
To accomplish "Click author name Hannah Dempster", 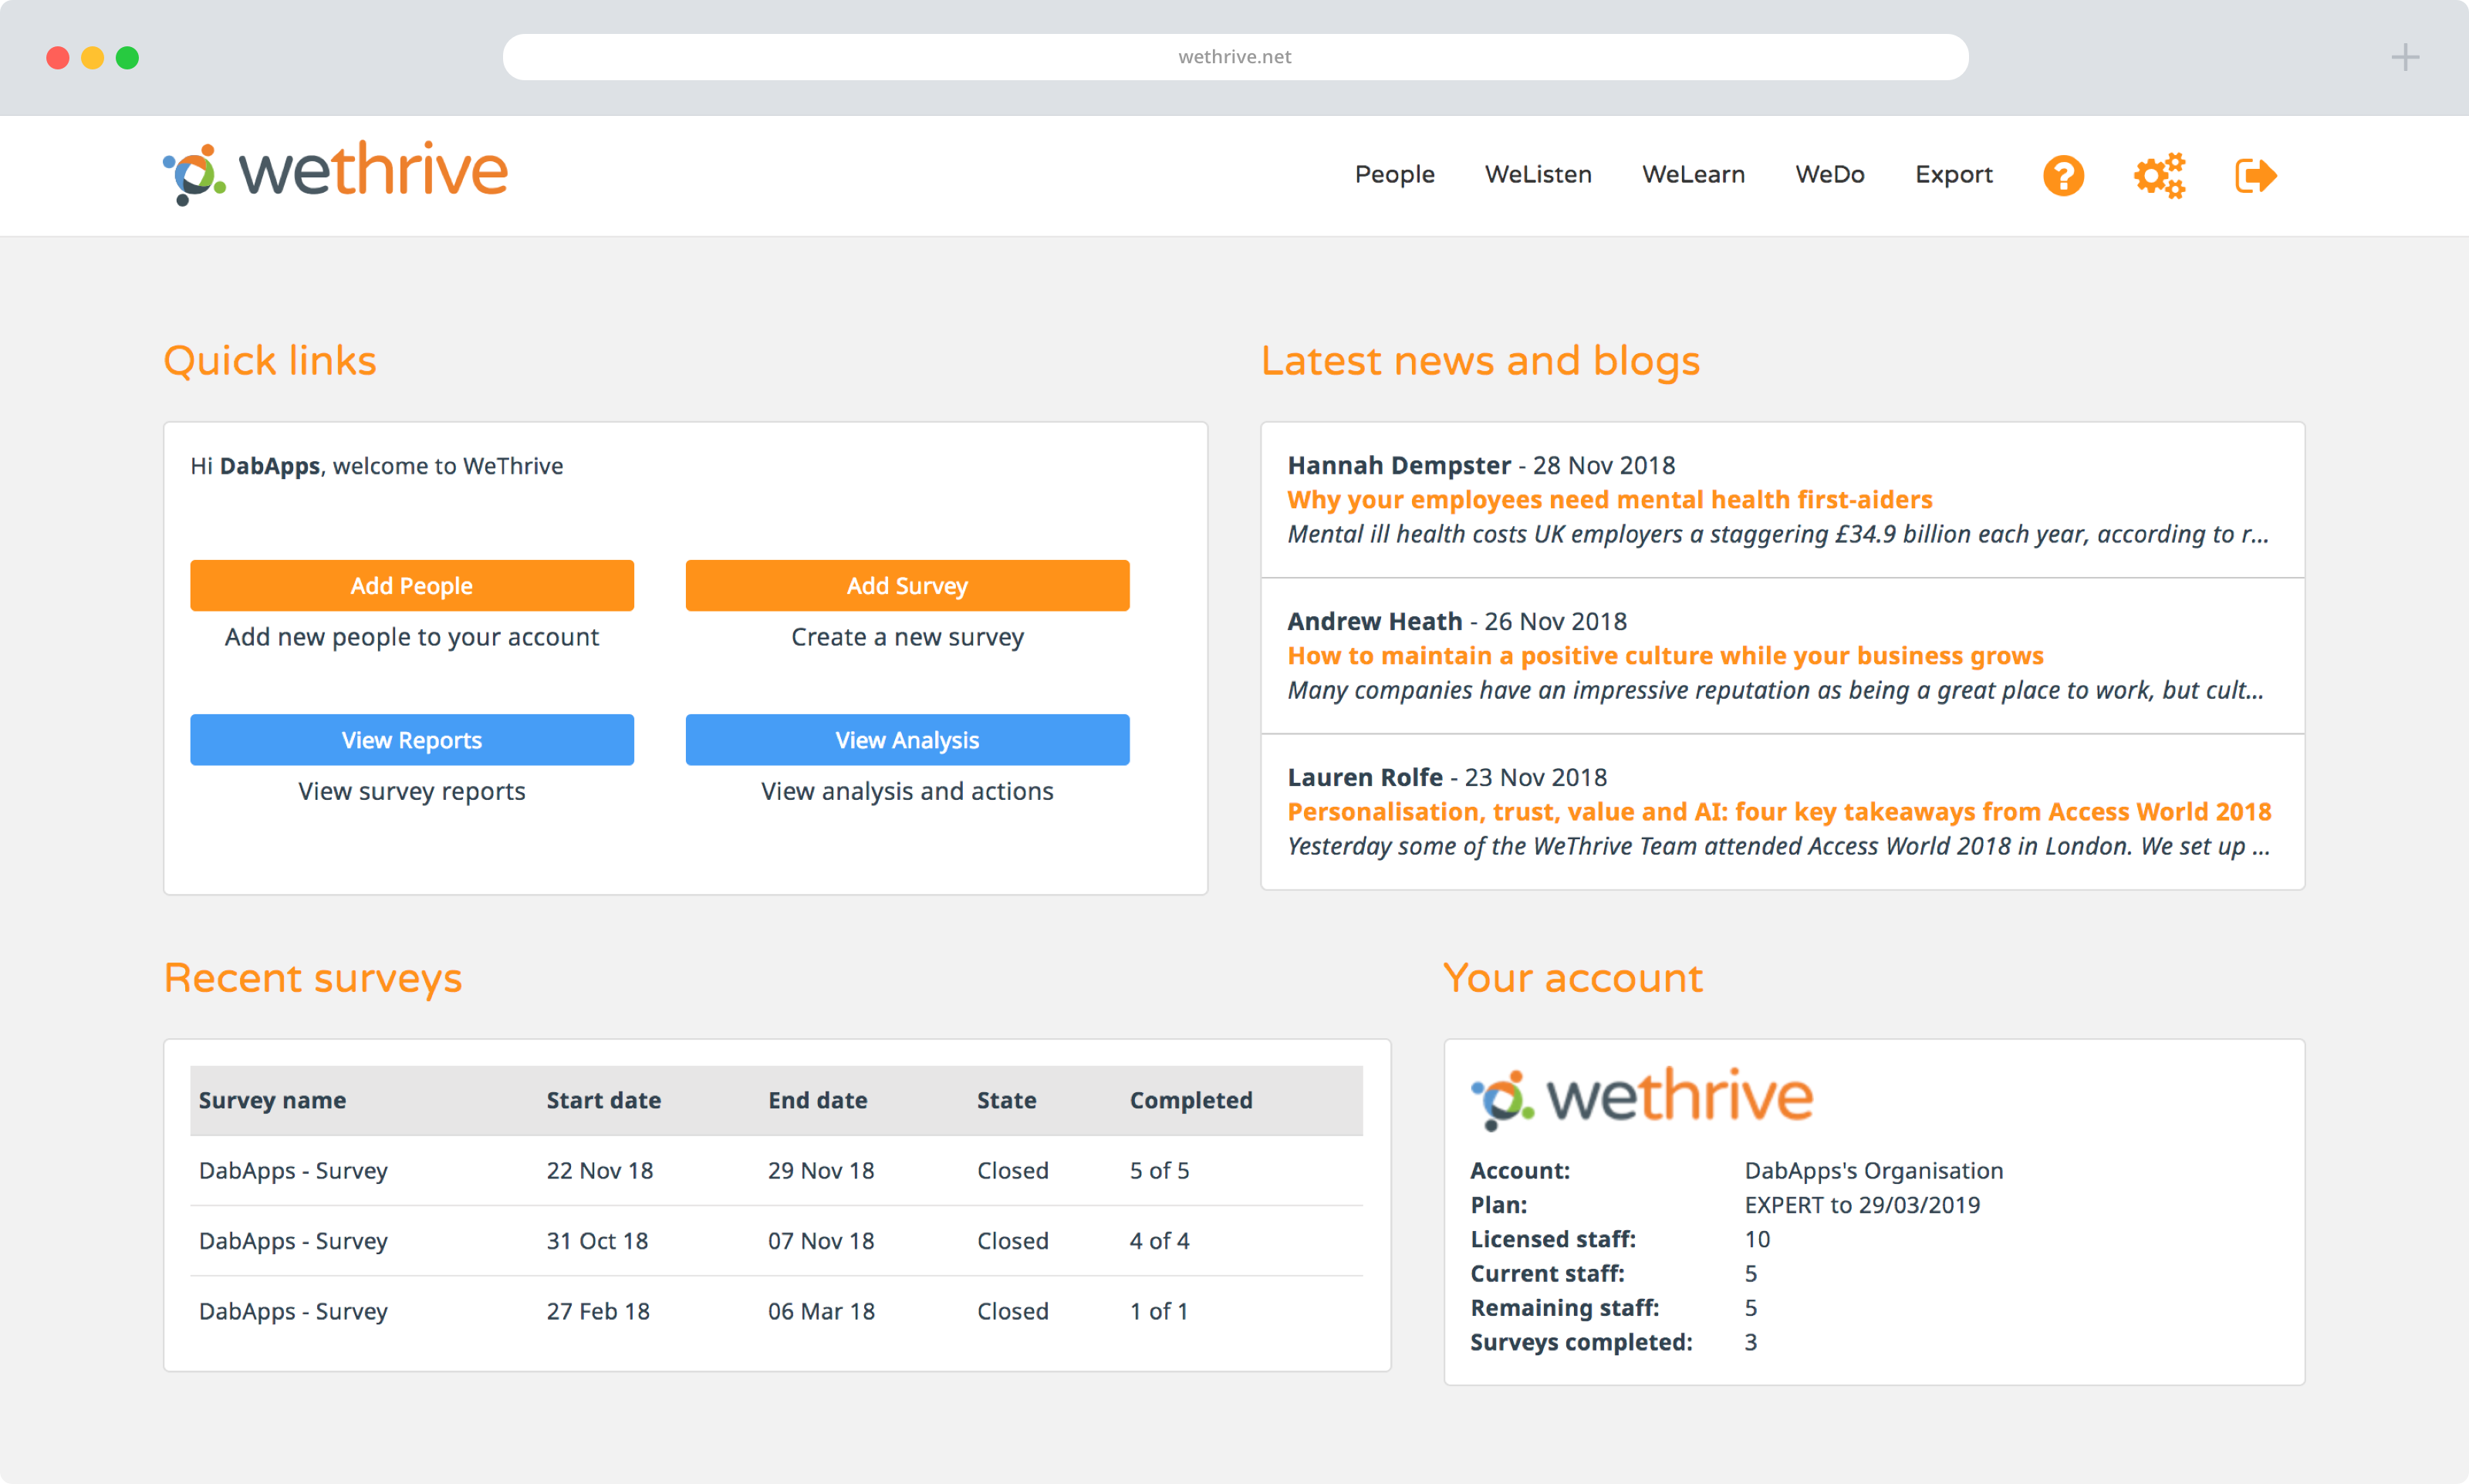I will click(x=1398, y=465).
